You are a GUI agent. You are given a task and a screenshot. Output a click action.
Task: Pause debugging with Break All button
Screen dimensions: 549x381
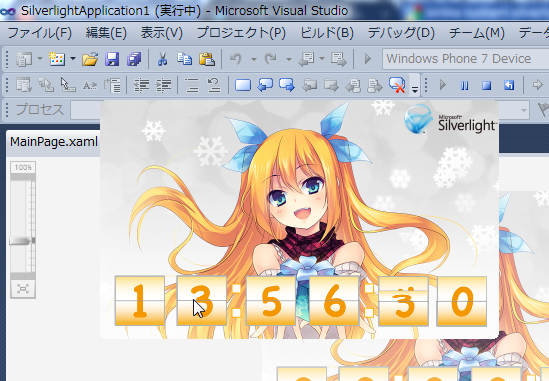(x=465, y=85)
